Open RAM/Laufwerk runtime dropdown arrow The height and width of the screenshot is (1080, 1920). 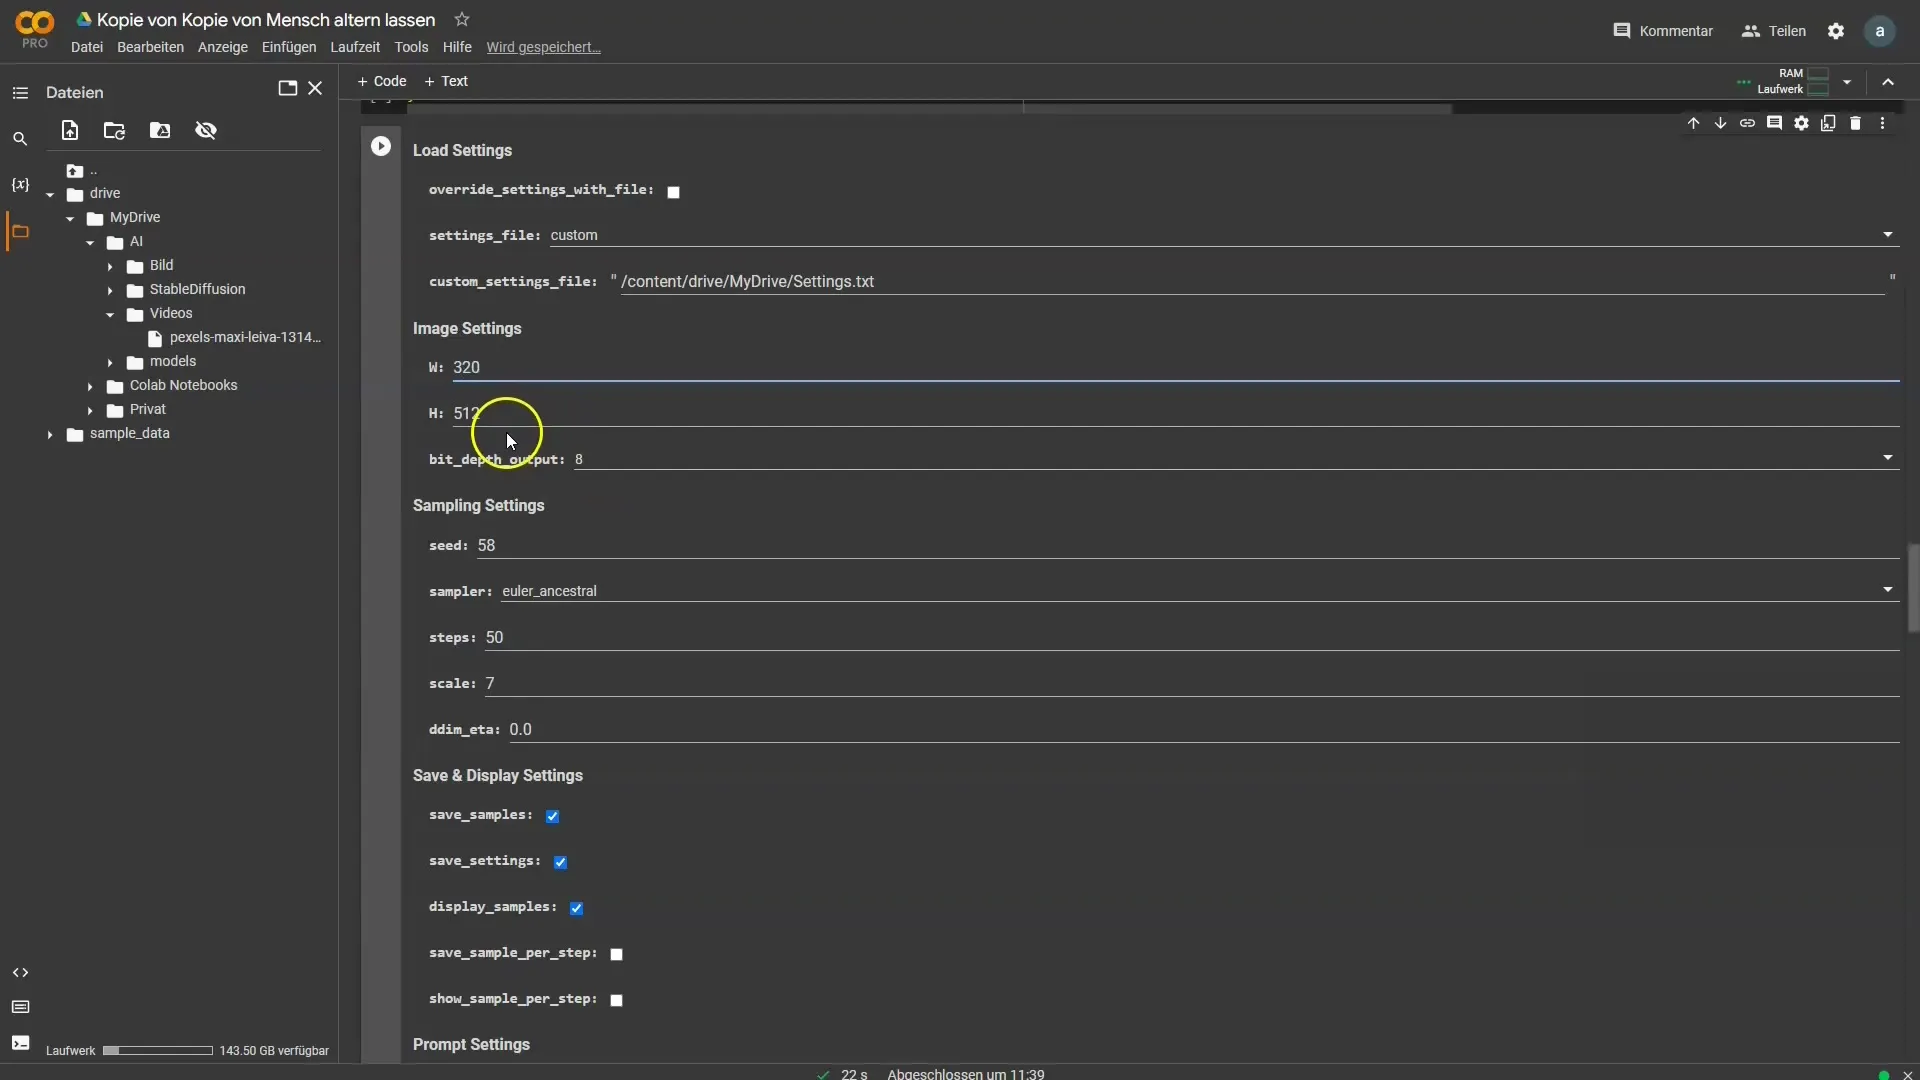click(x=1847, y=82)
